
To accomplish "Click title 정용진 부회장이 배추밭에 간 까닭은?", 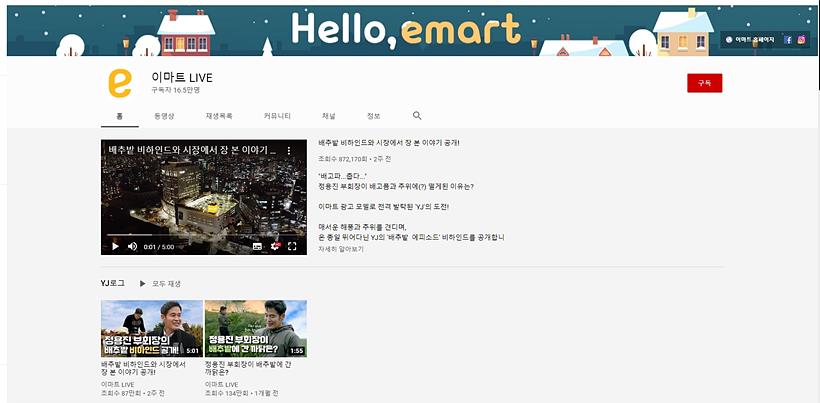I will point(247,368).
